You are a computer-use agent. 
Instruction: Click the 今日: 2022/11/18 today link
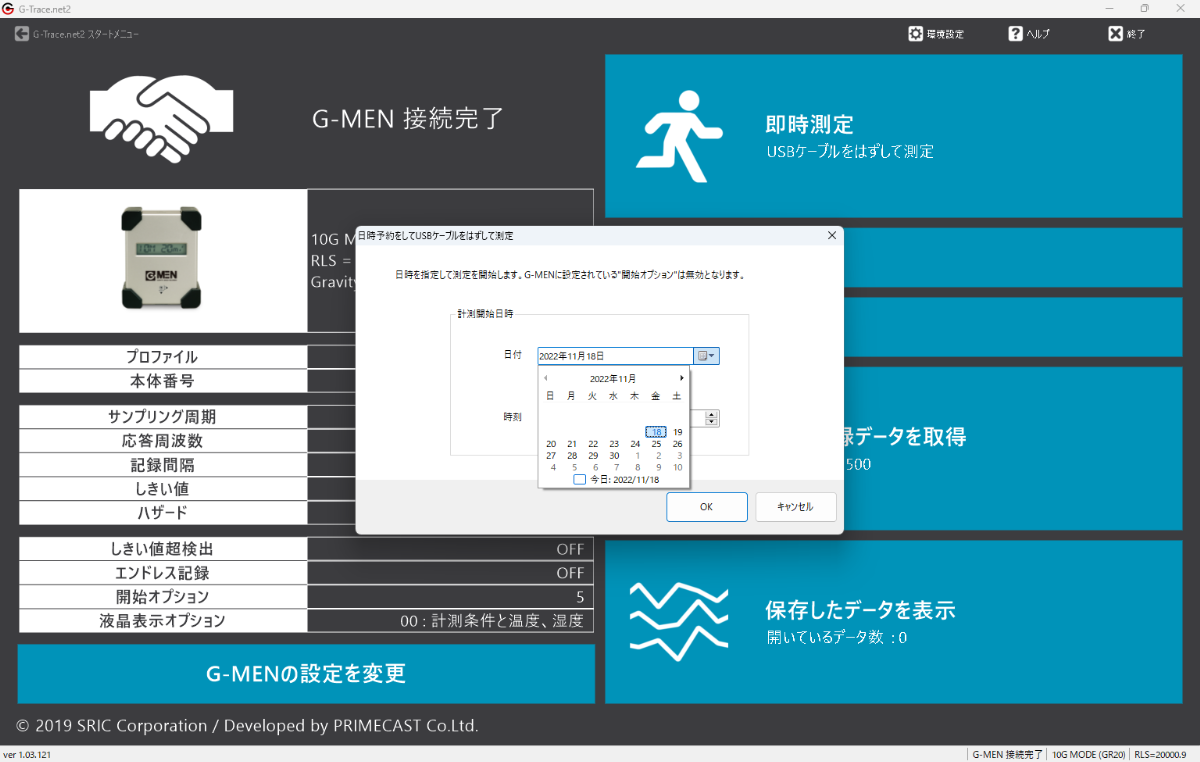click(x=624, y=480)
